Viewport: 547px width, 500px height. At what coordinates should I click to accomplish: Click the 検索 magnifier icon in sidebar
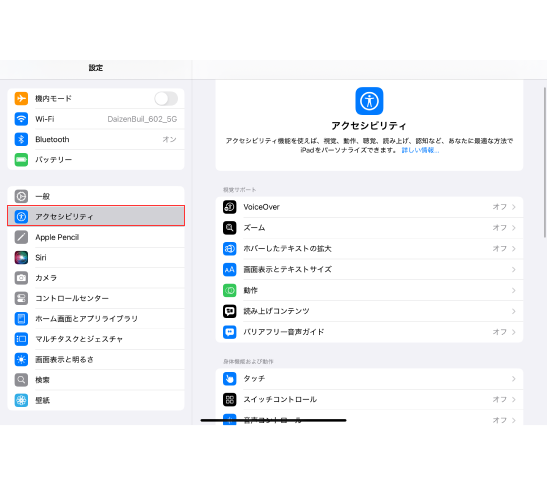21,380
